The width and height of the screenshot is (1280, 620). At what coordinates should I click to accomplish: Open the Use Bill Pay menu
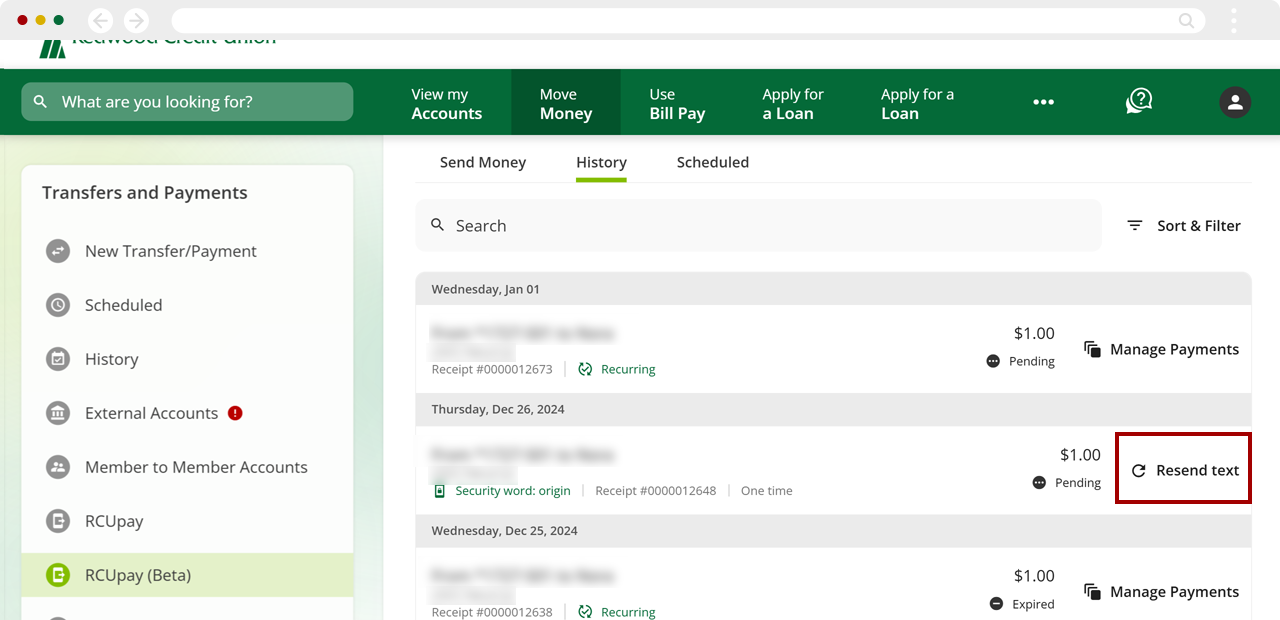(677, 104)
